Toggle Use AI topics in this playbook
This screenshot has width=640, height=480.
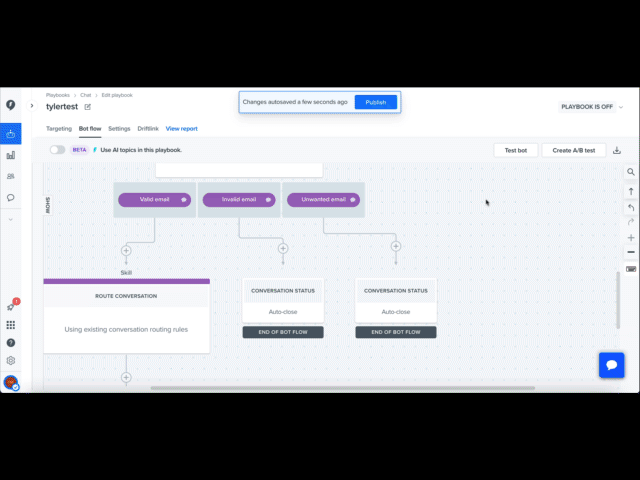click(x=58, y=150)
